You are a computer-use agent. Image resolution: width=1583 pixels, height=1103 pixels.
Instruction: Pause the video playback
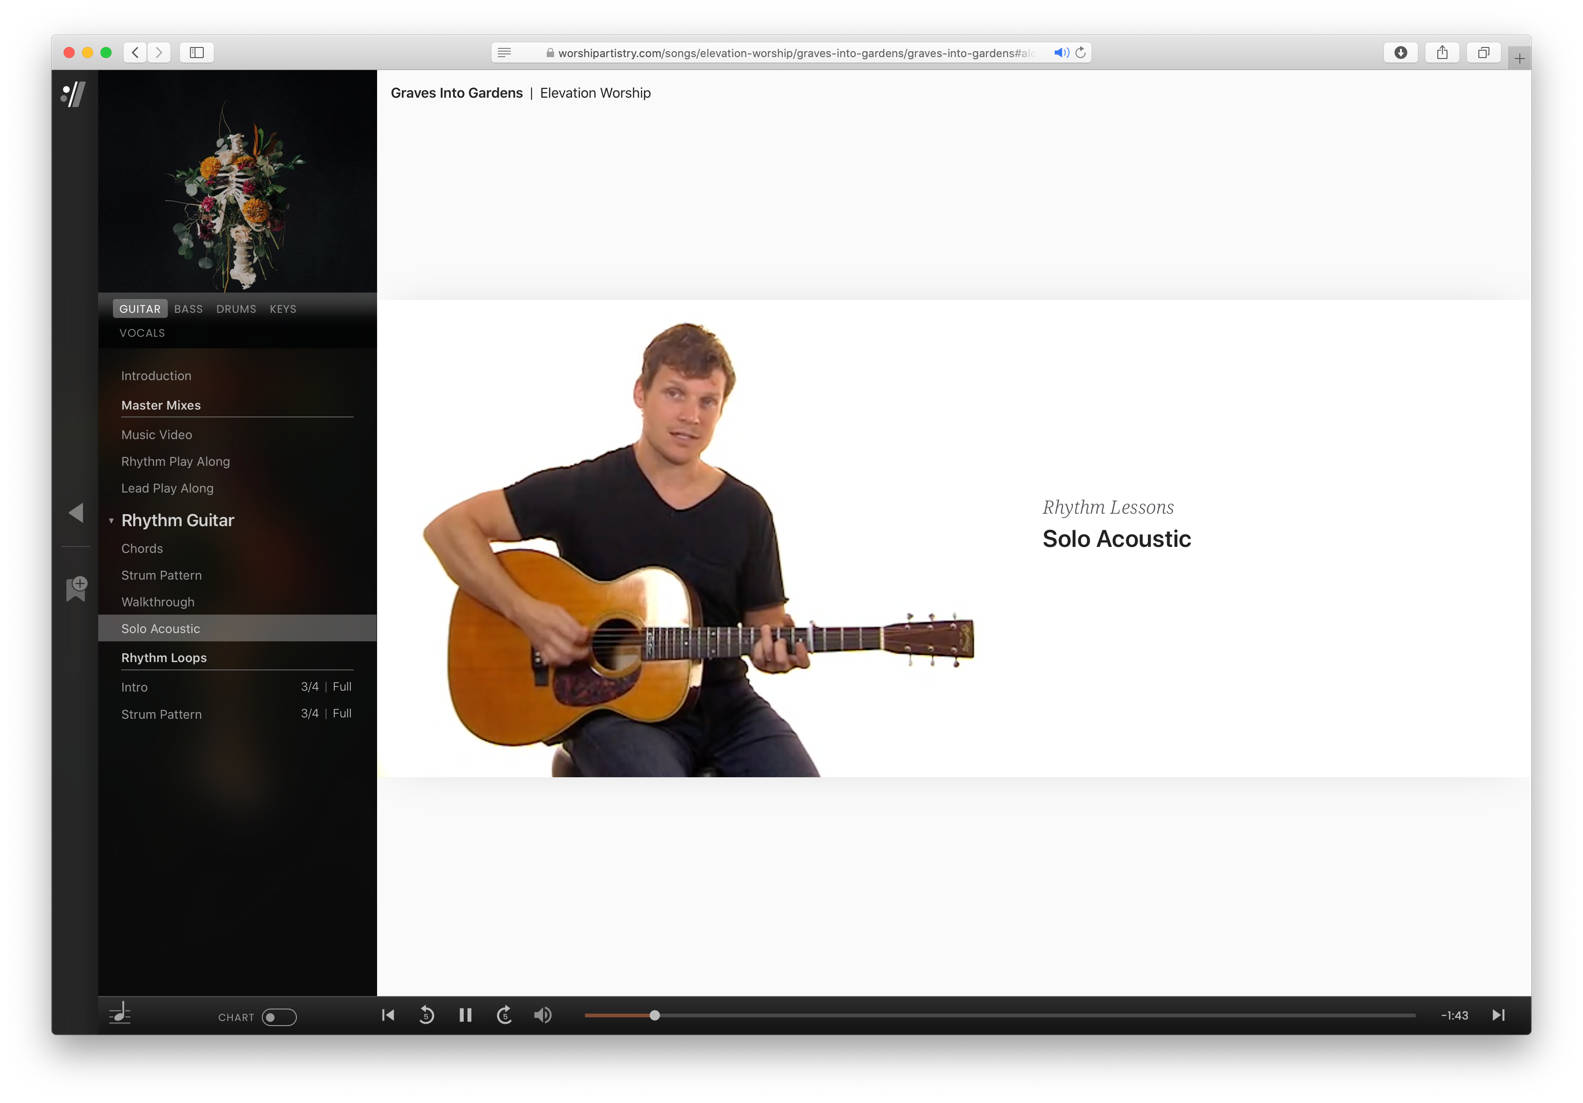click(465, 1015)
